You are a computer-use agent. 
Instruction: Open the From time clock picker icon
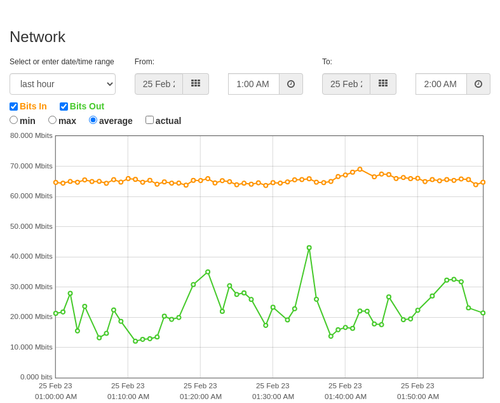(291, 84)
